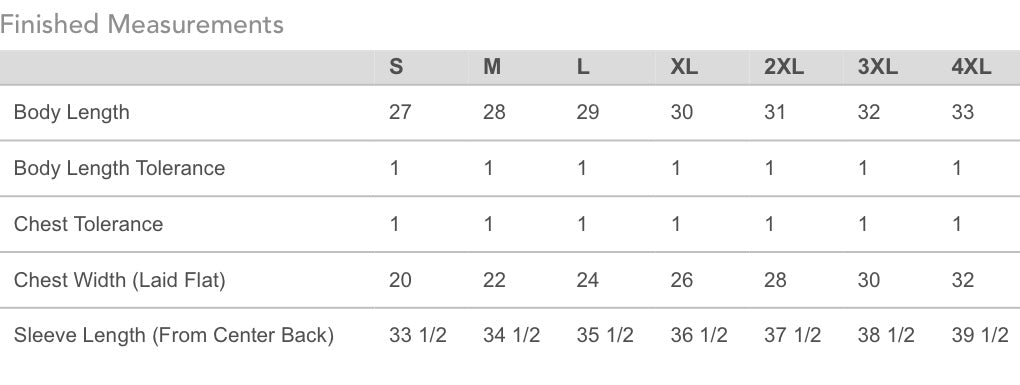Click the Finished Measurements heading
Image resolution: width=1020 pixels, height=385 pixels.
pos(142,25)
